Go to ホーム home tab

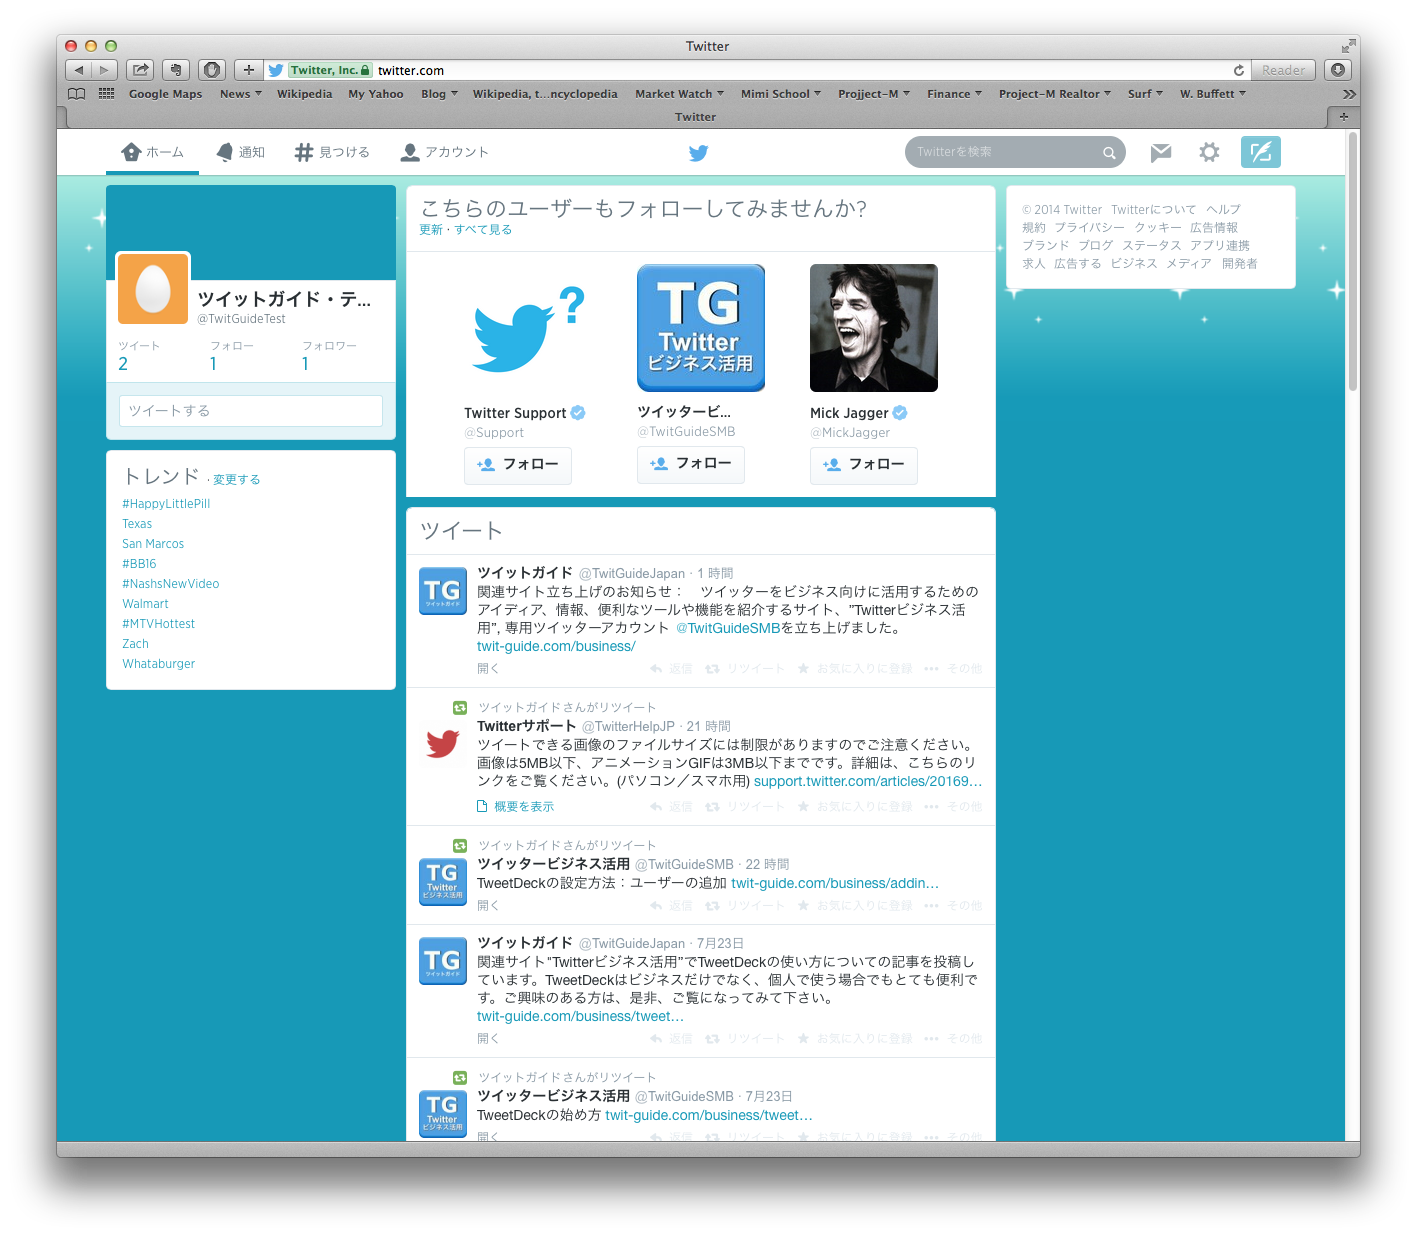(x=152, y=152)
